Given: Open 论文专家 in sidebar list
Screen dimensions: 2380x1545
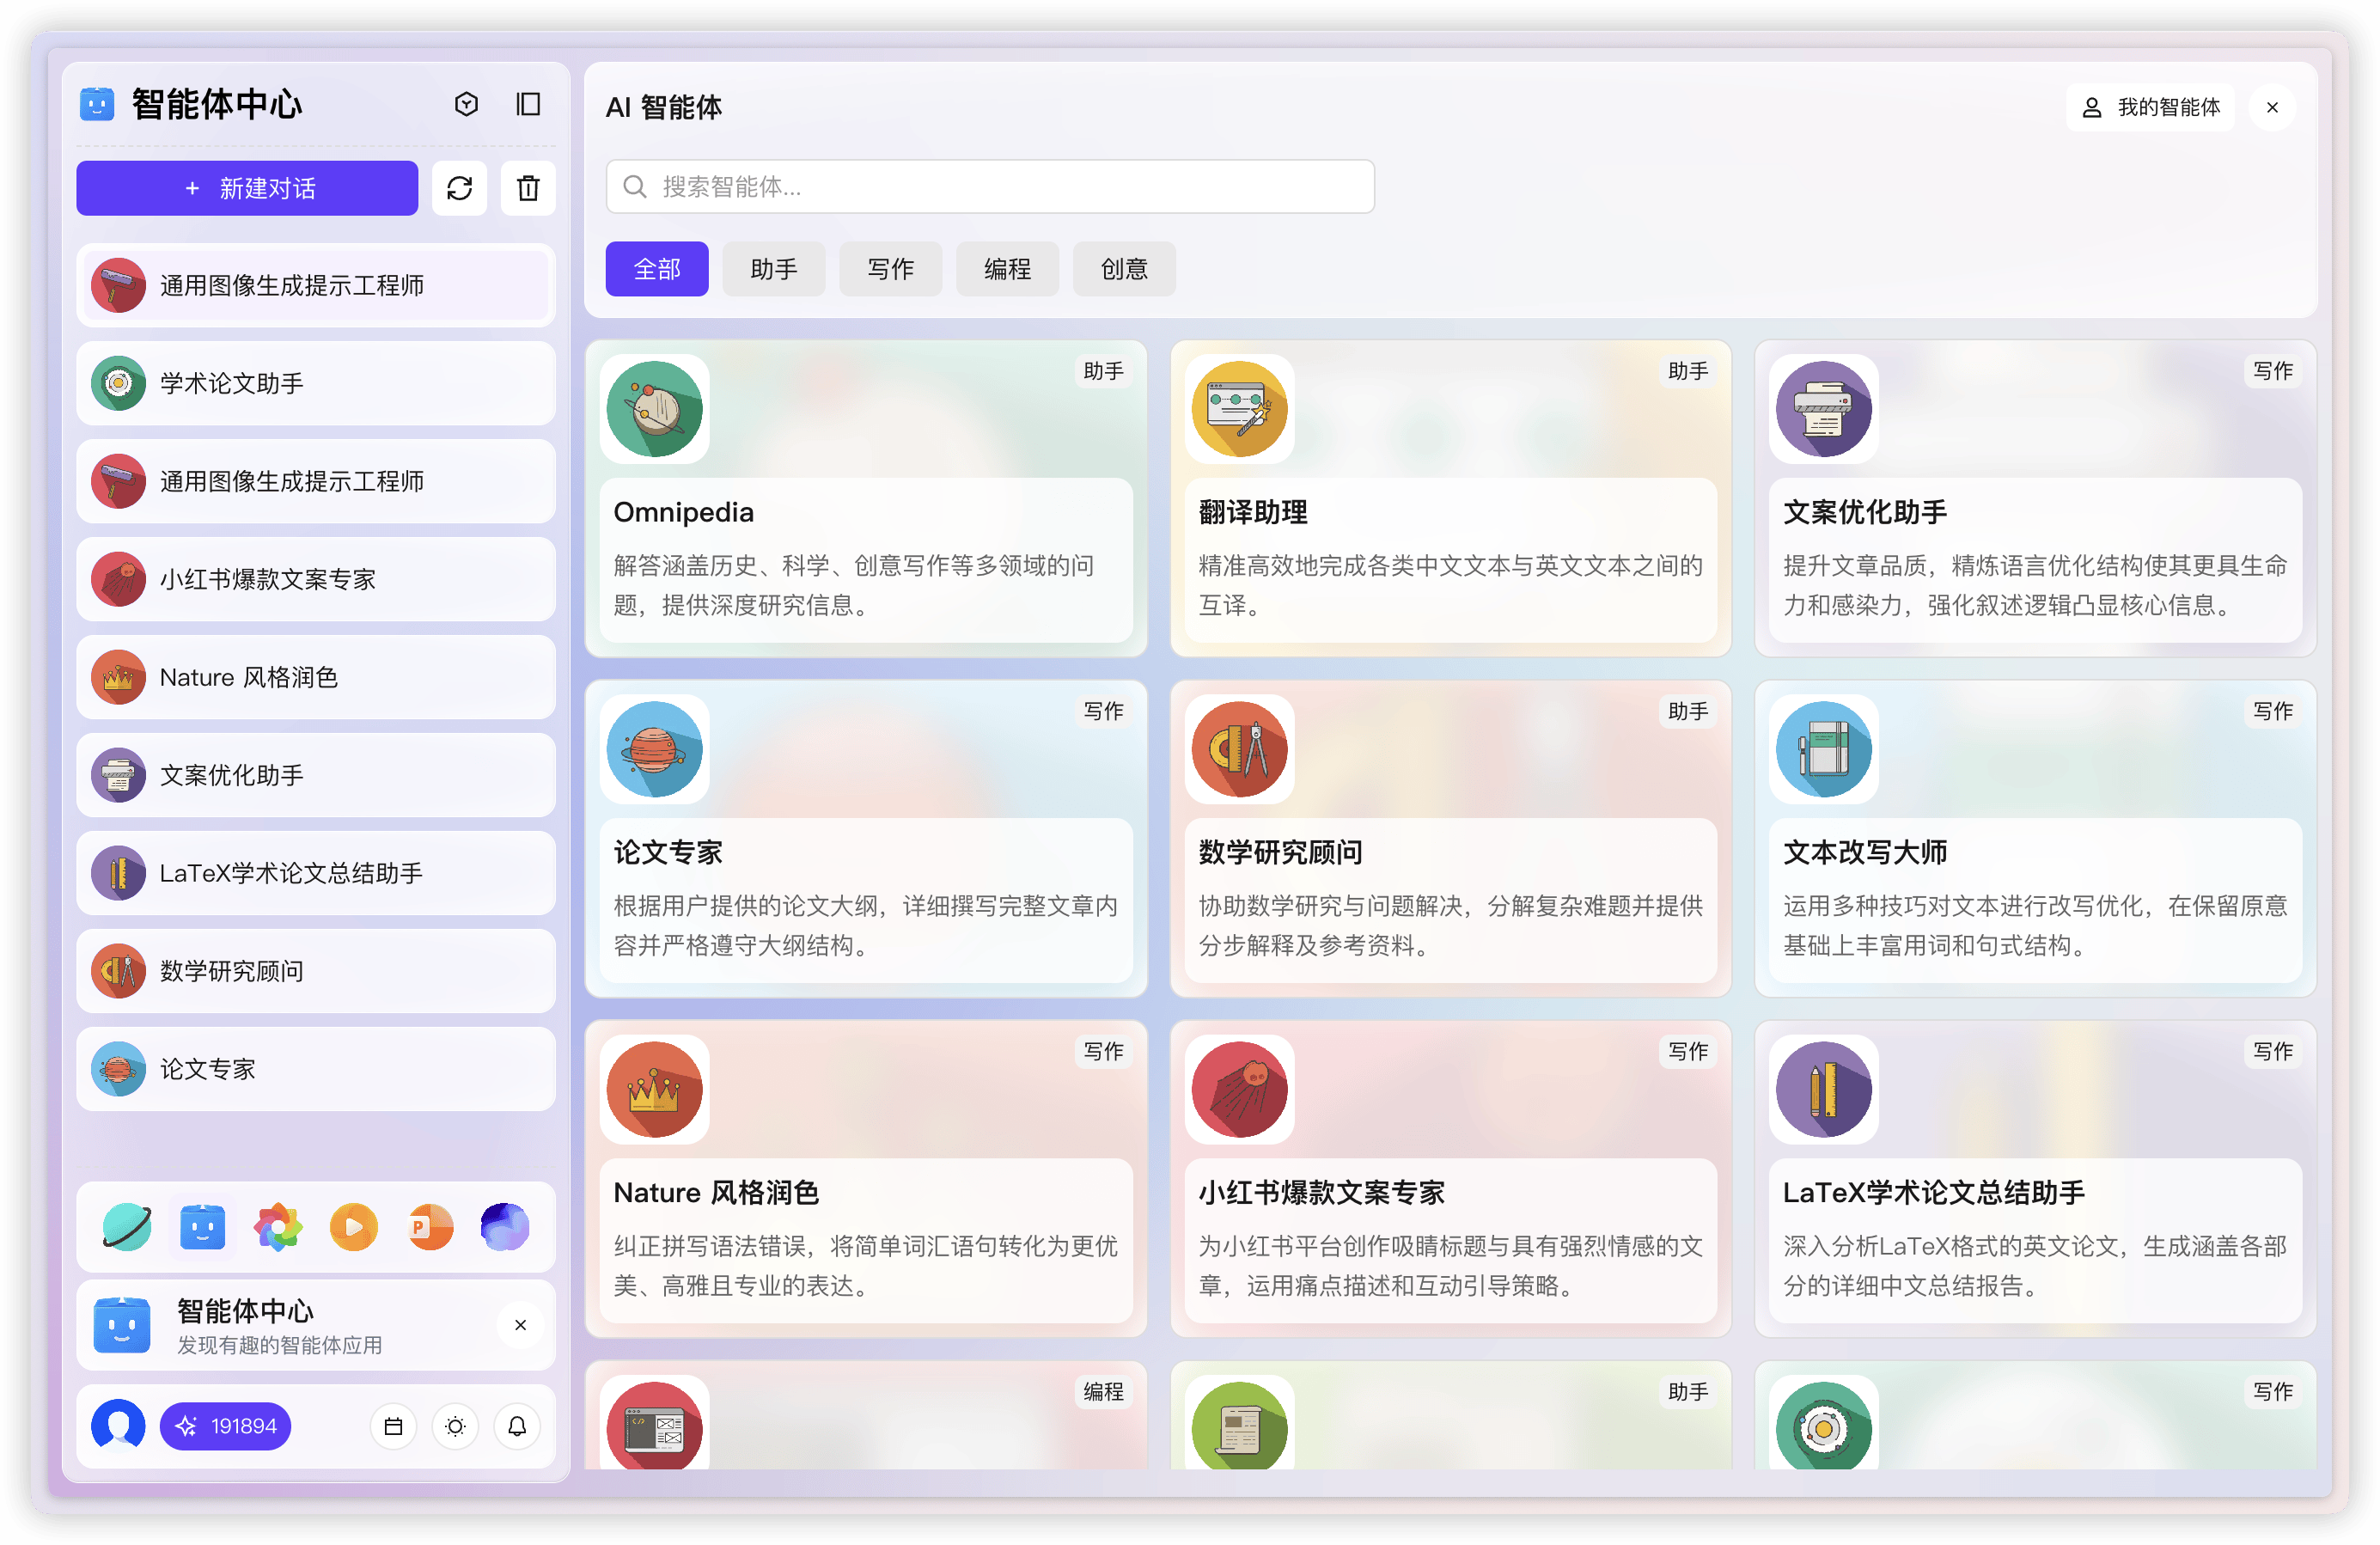Looking at the screenshot, I should pos(316,1069).
